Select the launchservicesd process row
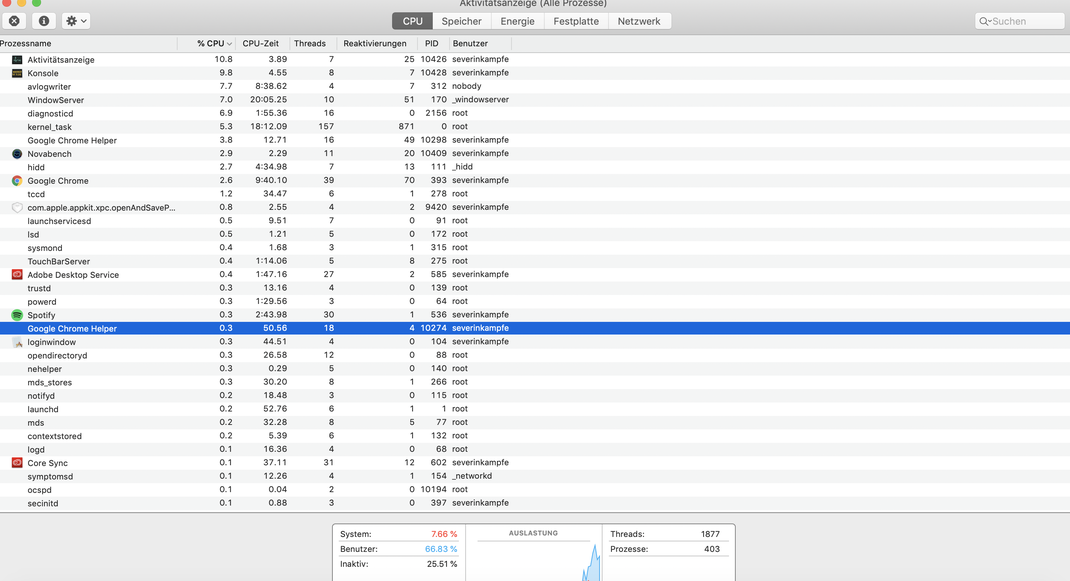 click(x=535, y=221)
